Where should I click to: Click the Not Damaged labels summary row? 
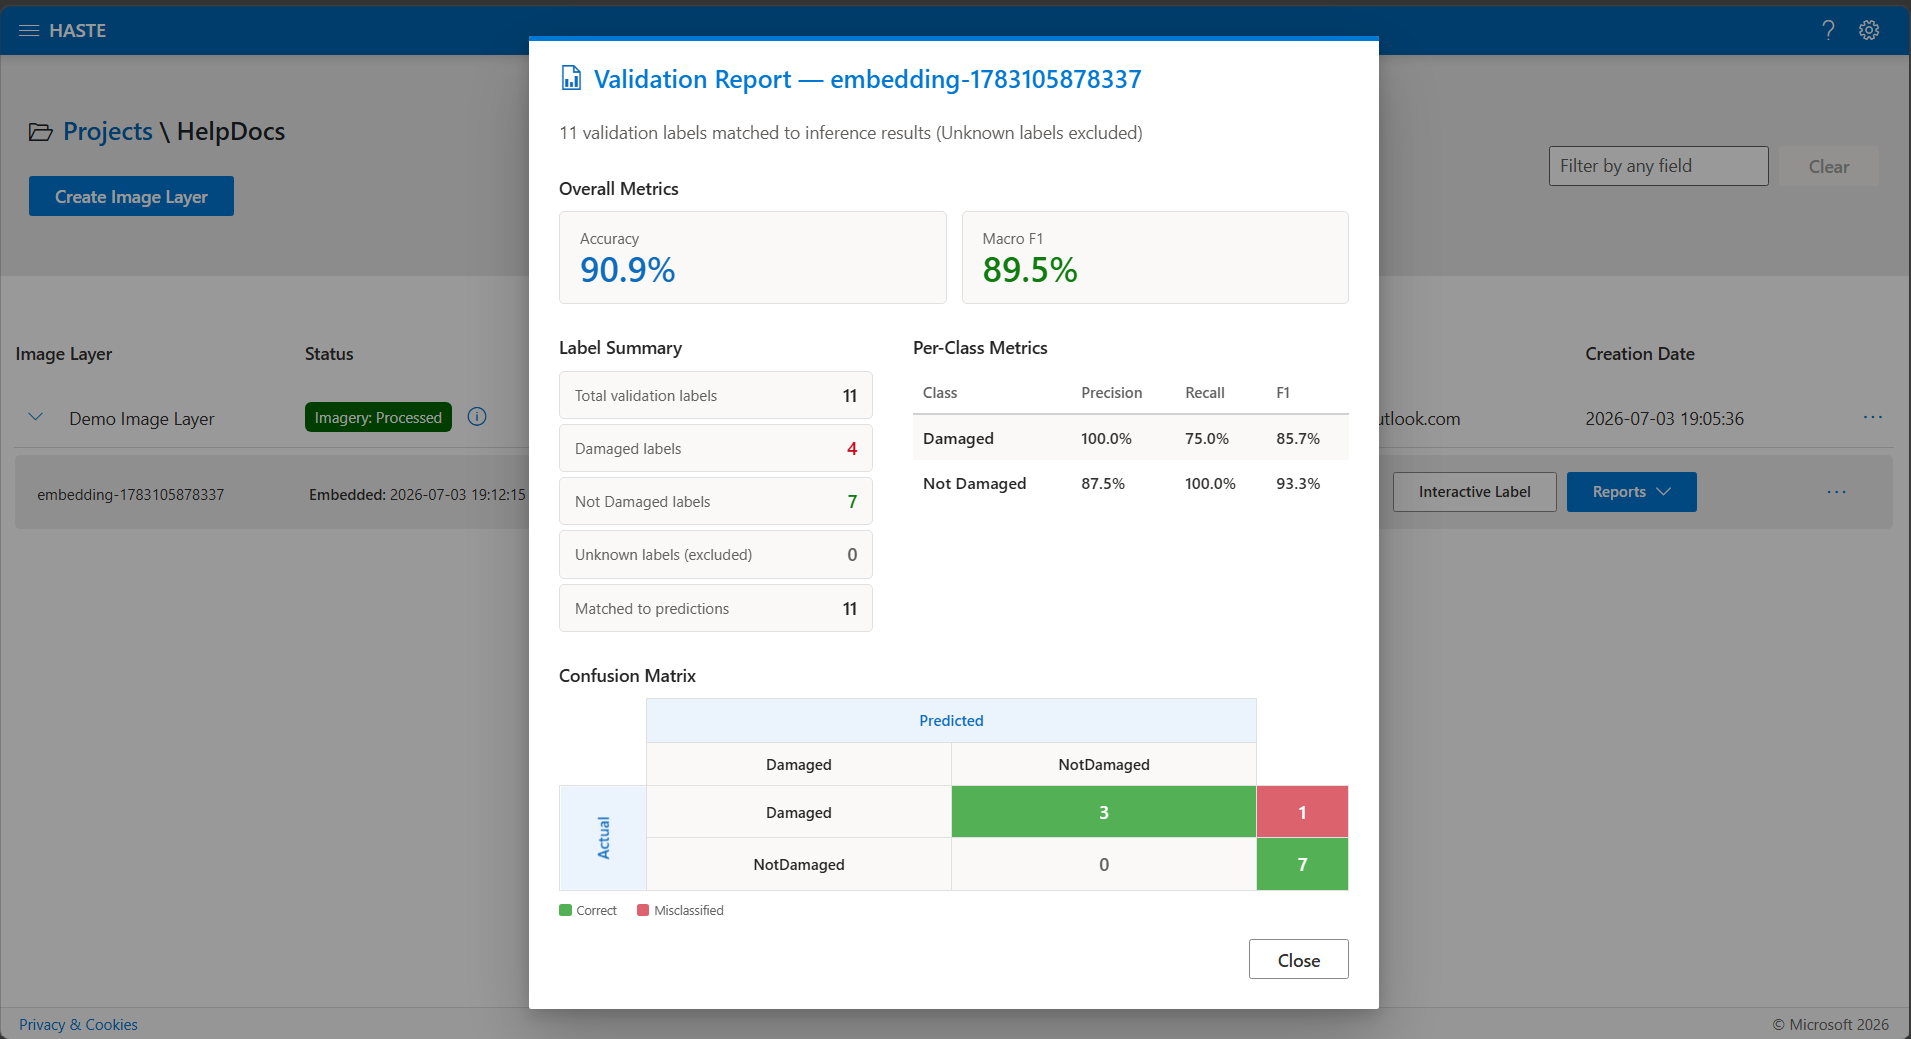(716, 501)
